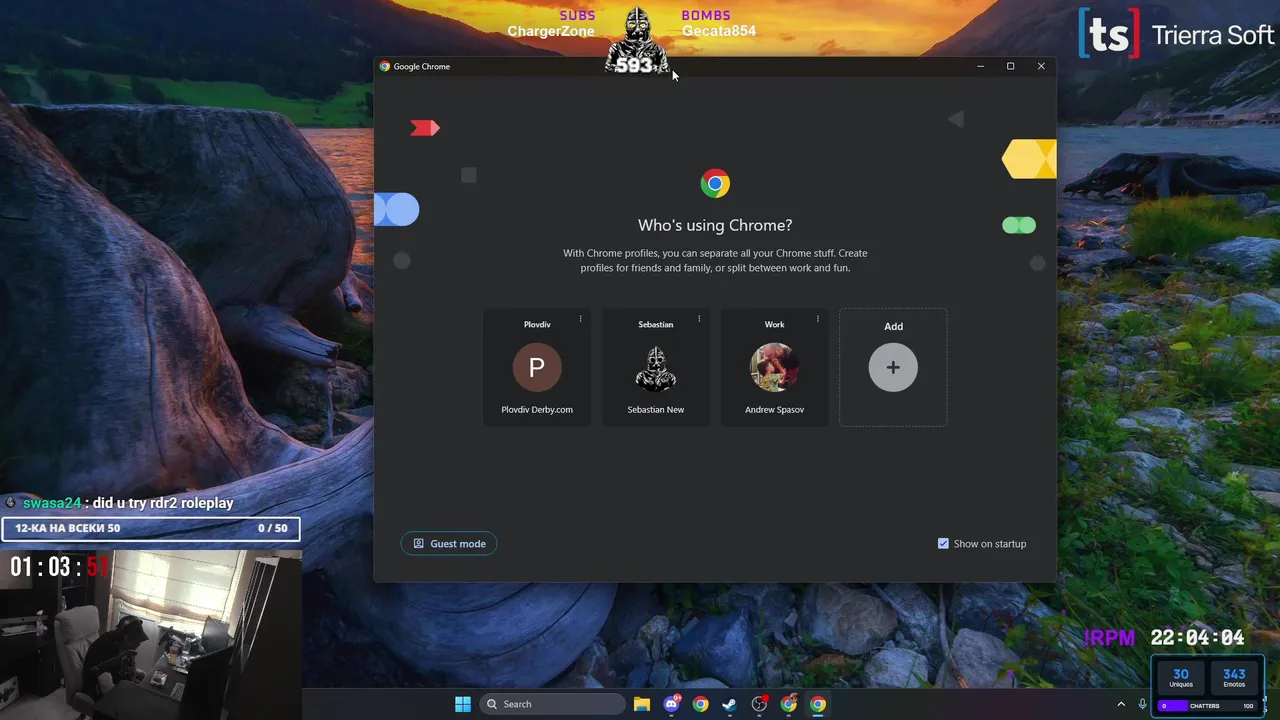The width and height of the screenshot is (1280, 720).
Task: Minimize the Google Chrome window
Action: [x=981, y=66]
